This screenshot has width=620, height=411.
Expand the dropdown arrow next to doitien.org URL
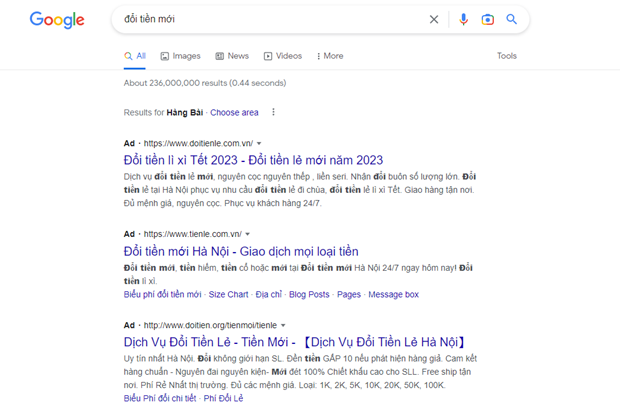click(x=283, y=325)
